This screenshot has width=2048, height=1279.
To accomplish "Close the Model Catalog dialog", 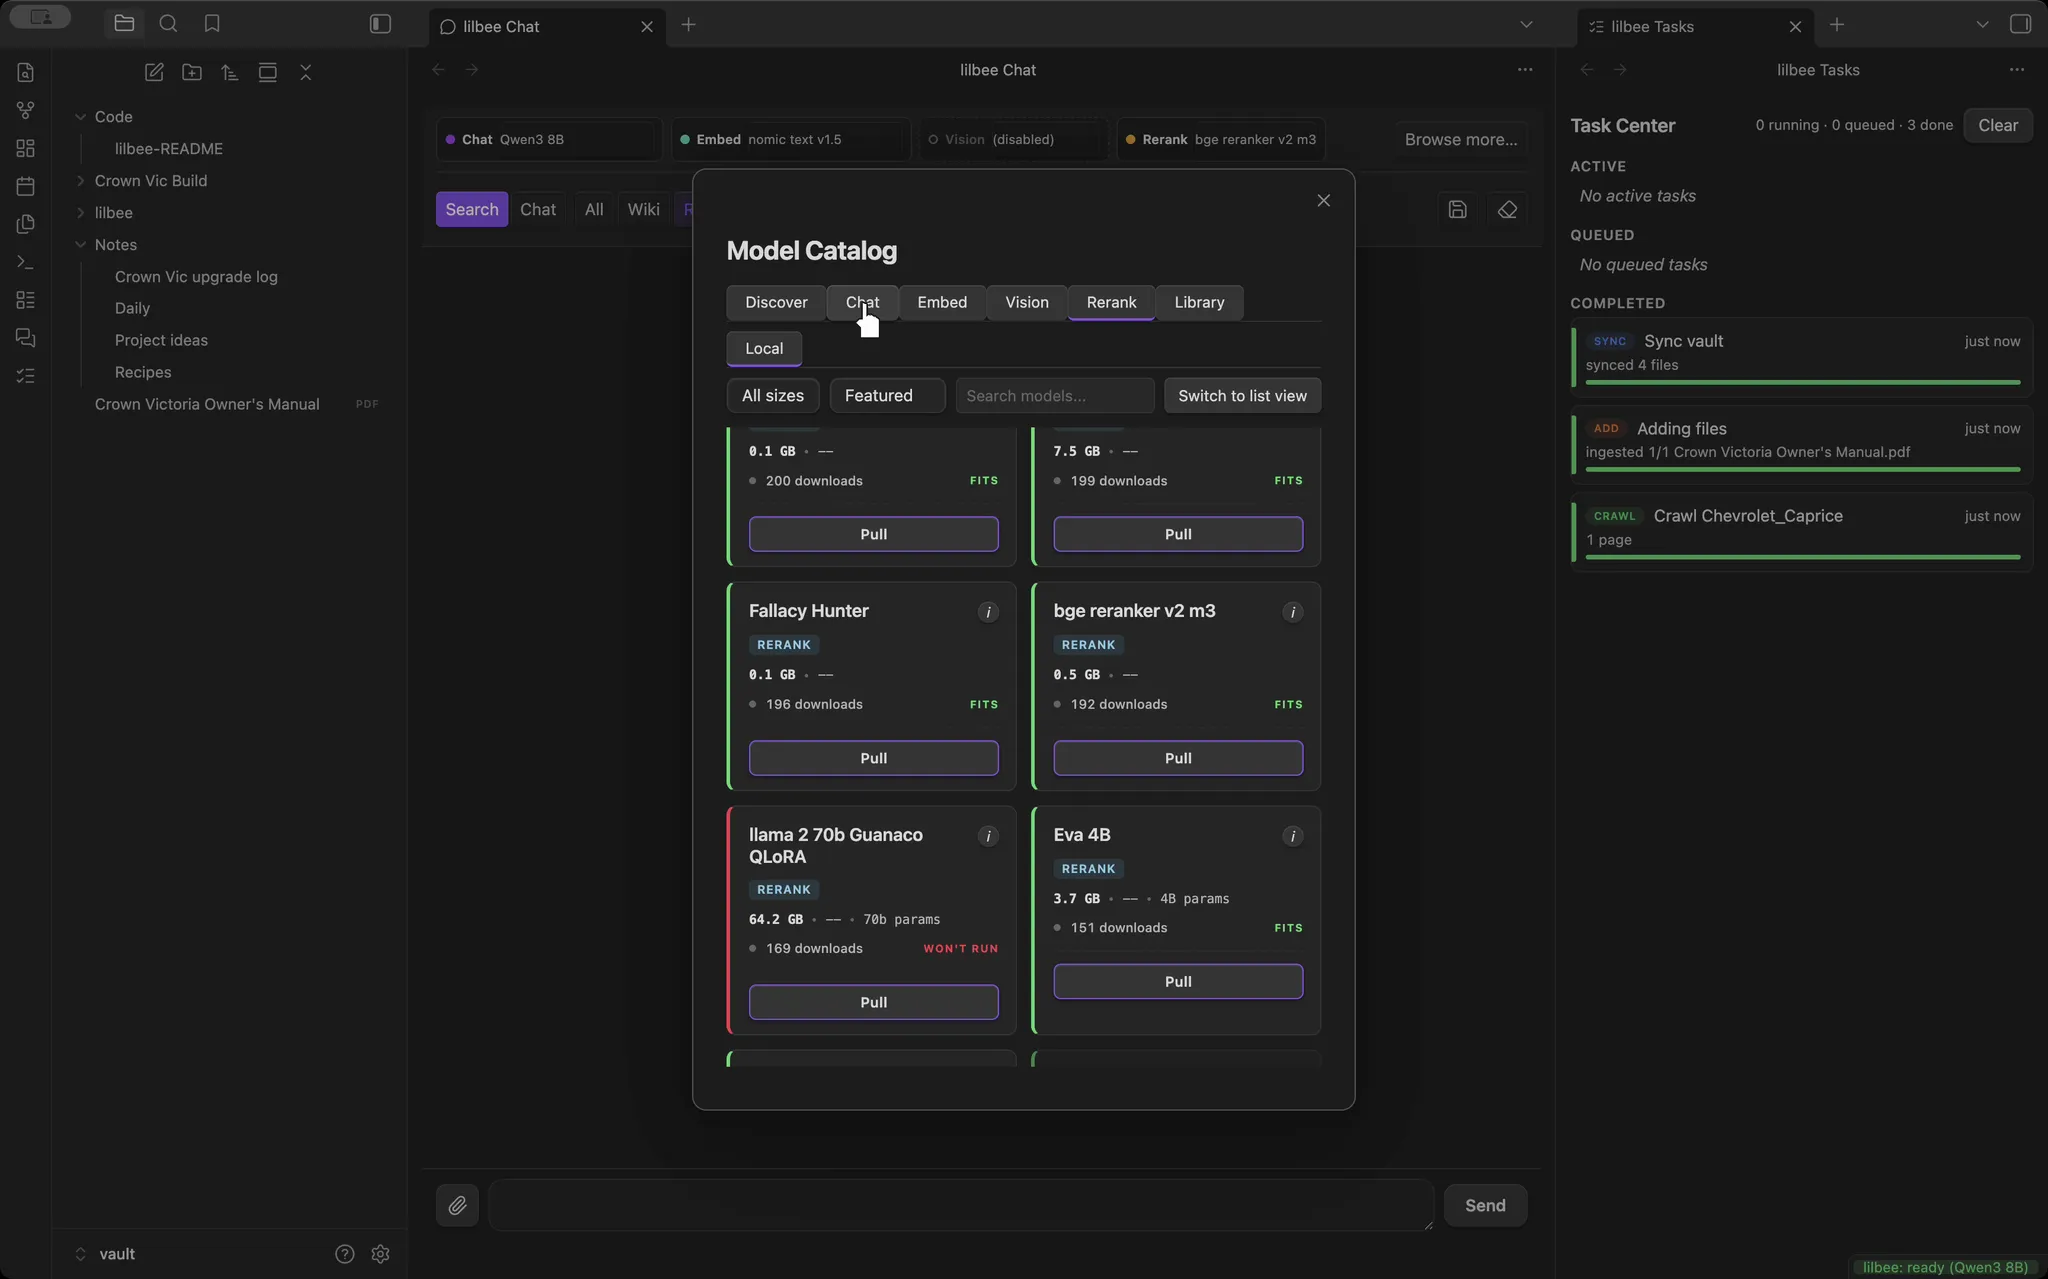I will (x=1323, y=200).
